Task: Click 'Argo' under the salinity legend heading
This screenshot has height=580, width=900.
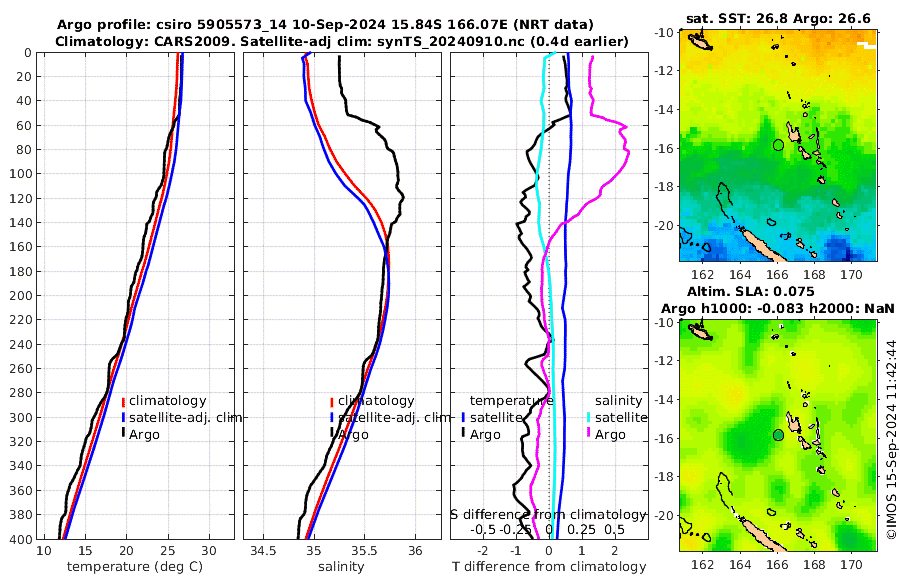Action: (x=610, y=435)
